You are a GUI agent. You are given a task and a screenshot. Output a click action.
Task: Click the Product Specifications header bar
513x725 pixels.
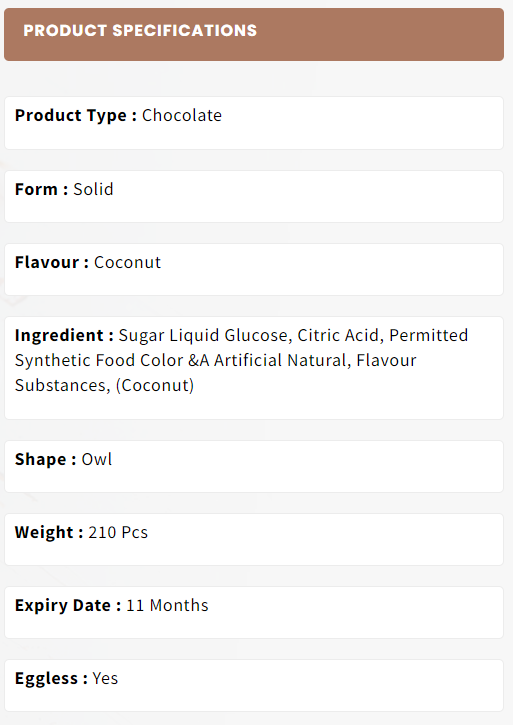[x=254, y=34]
